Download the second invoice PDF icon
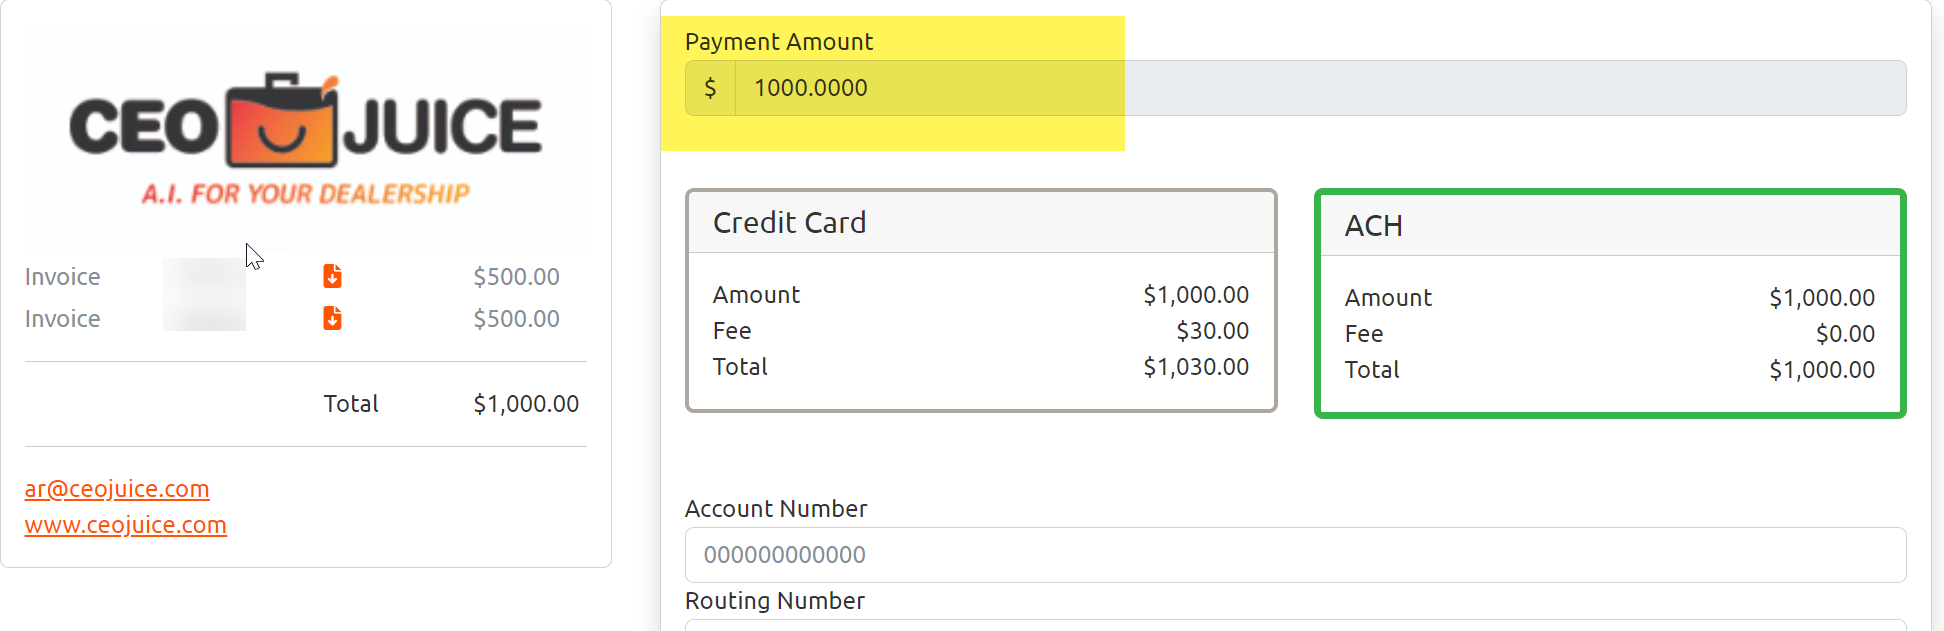The width and height of the screenshot is (1944, 631). point(333,318)
